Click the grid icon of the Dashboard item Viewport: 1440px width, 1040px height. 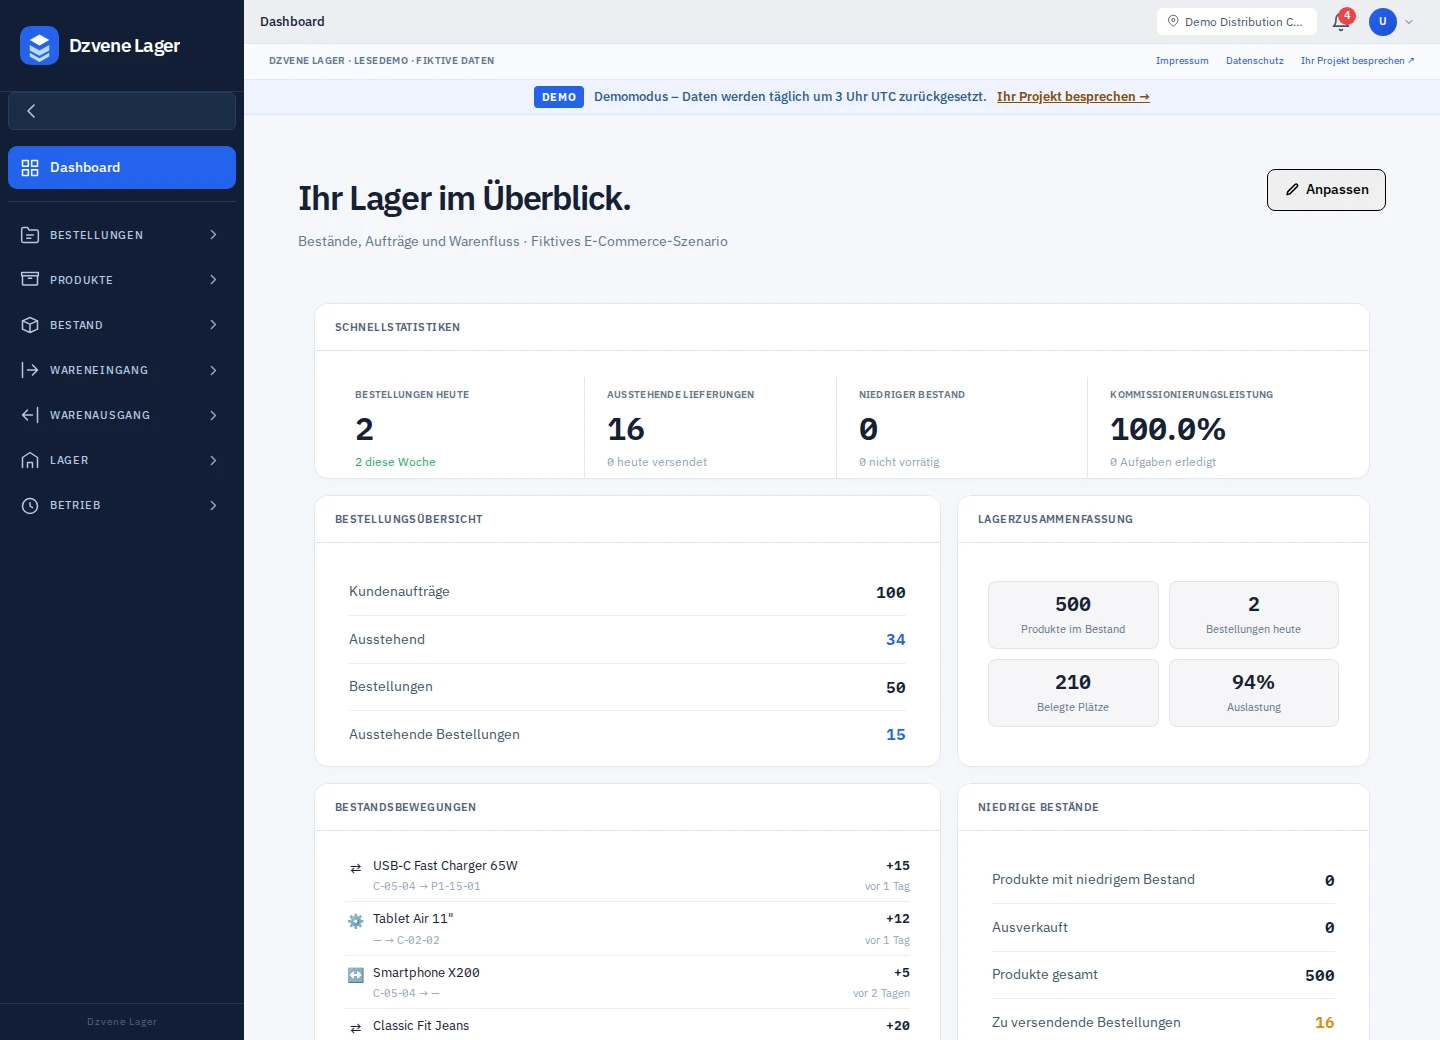(x=30, y=168)
